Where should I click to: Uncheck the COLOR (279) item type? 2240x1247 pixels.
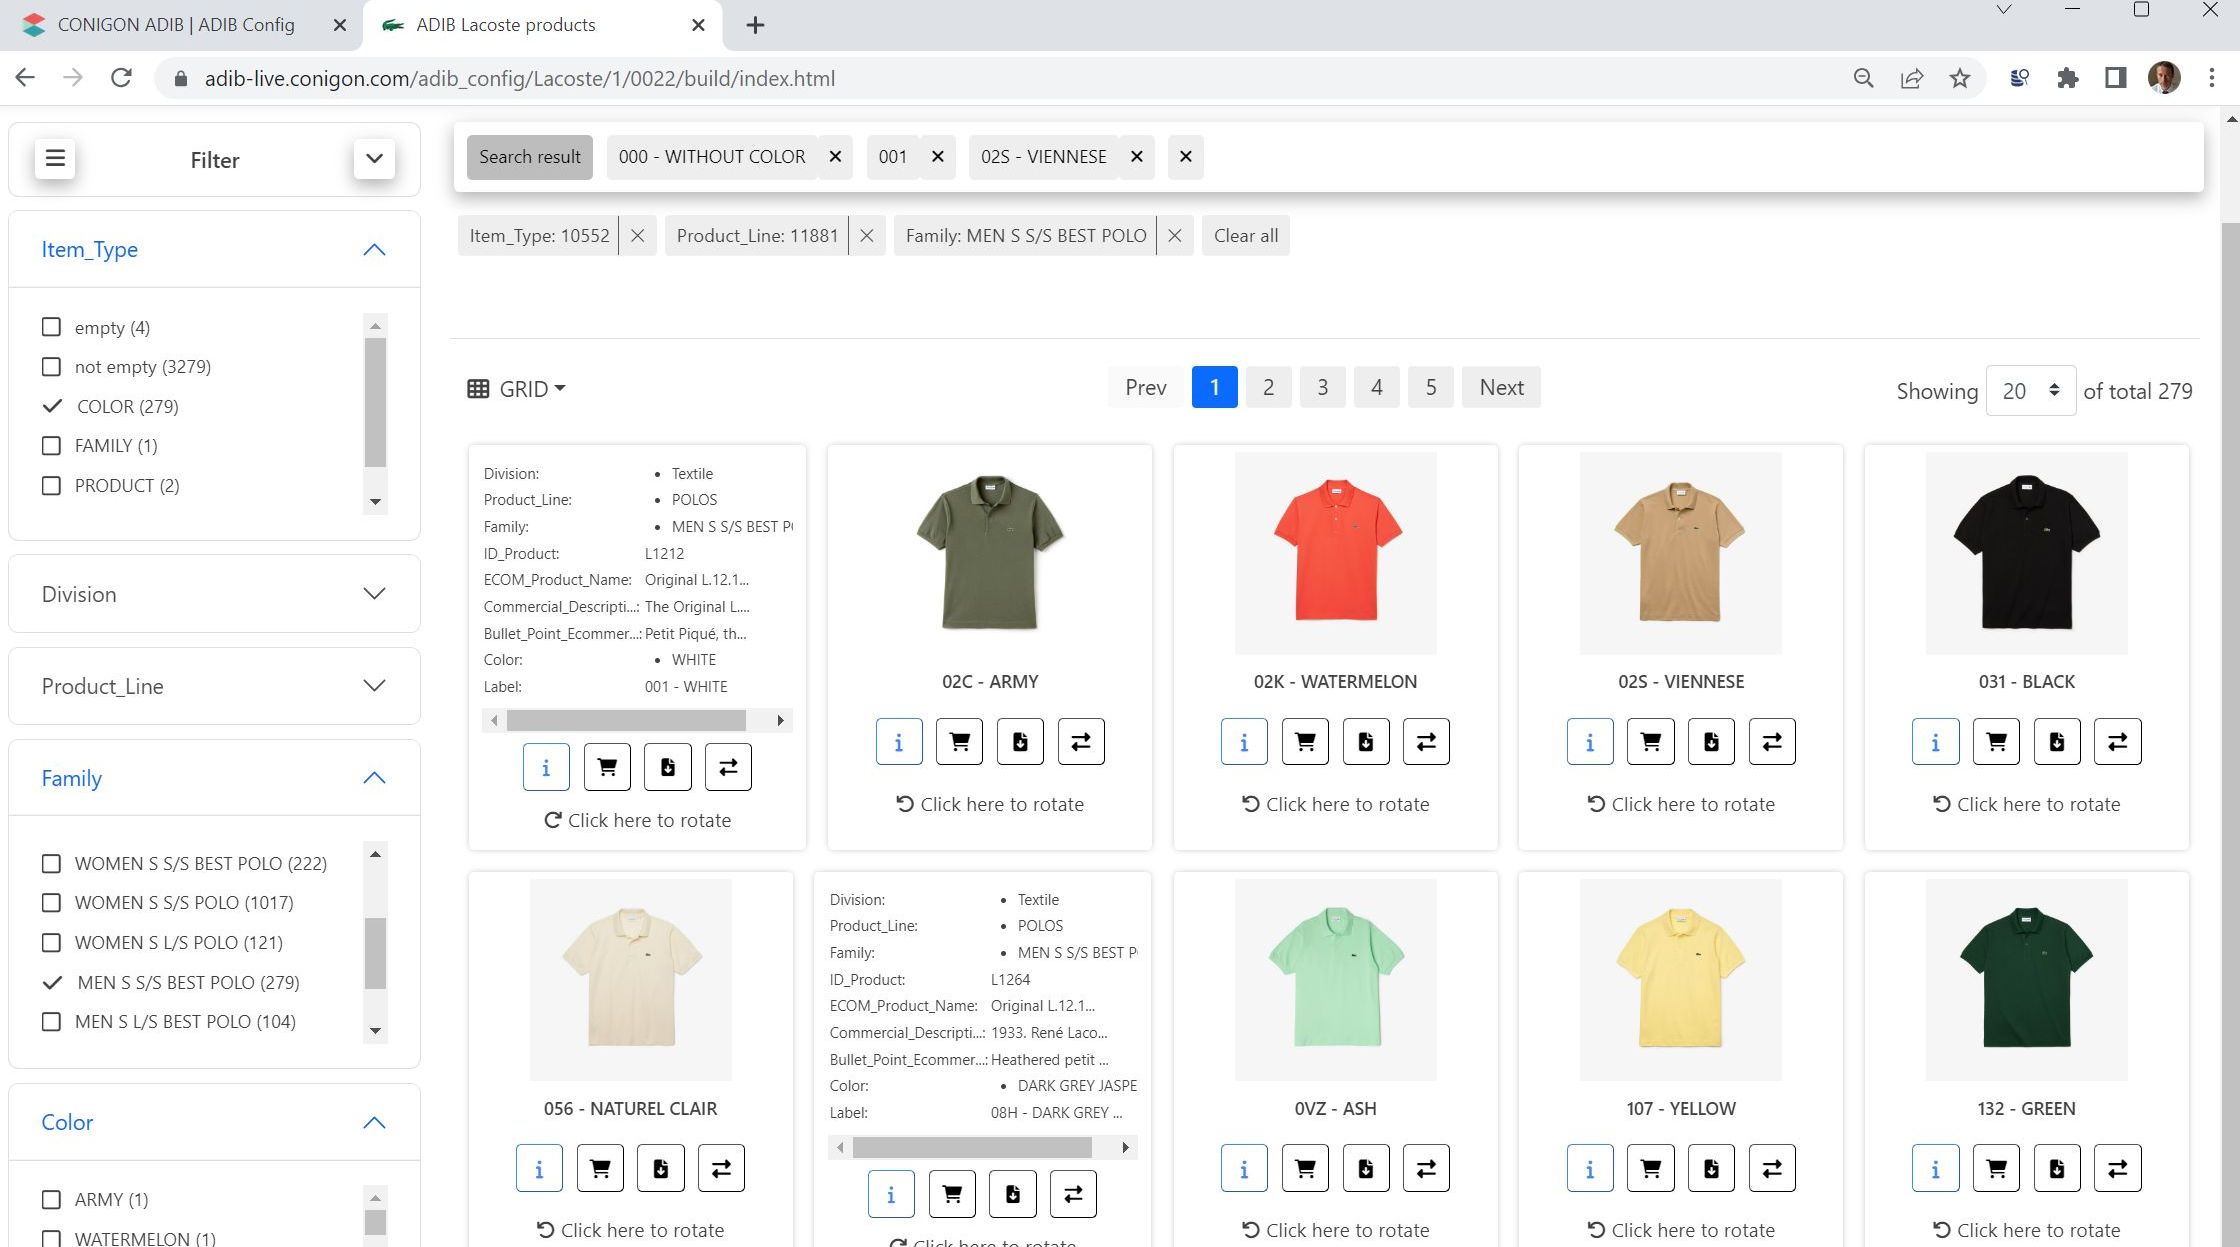click(x=52, y=406)
